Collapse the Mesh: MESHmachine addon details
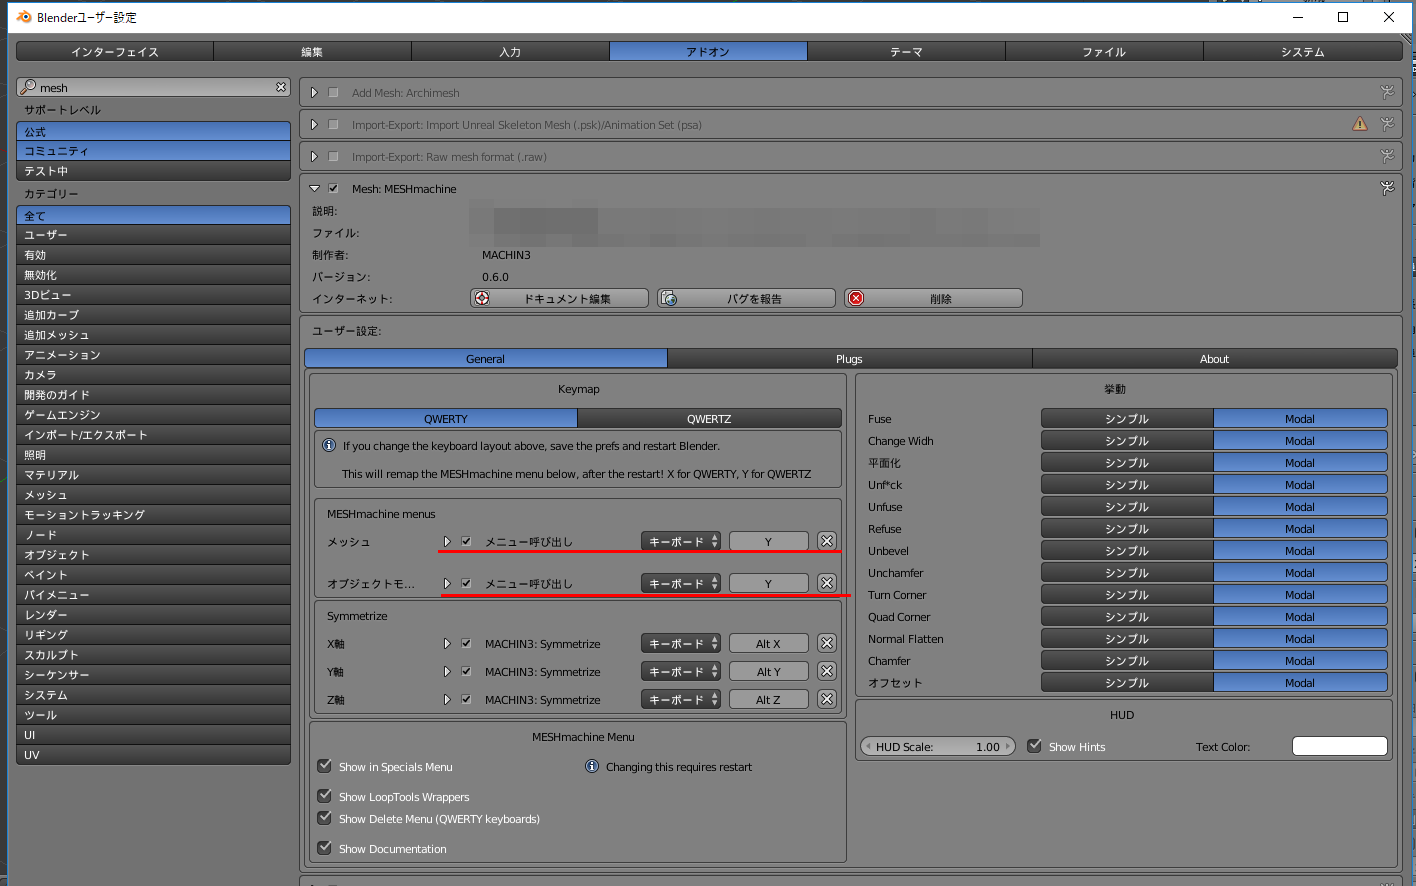 [x=314, y=188]
